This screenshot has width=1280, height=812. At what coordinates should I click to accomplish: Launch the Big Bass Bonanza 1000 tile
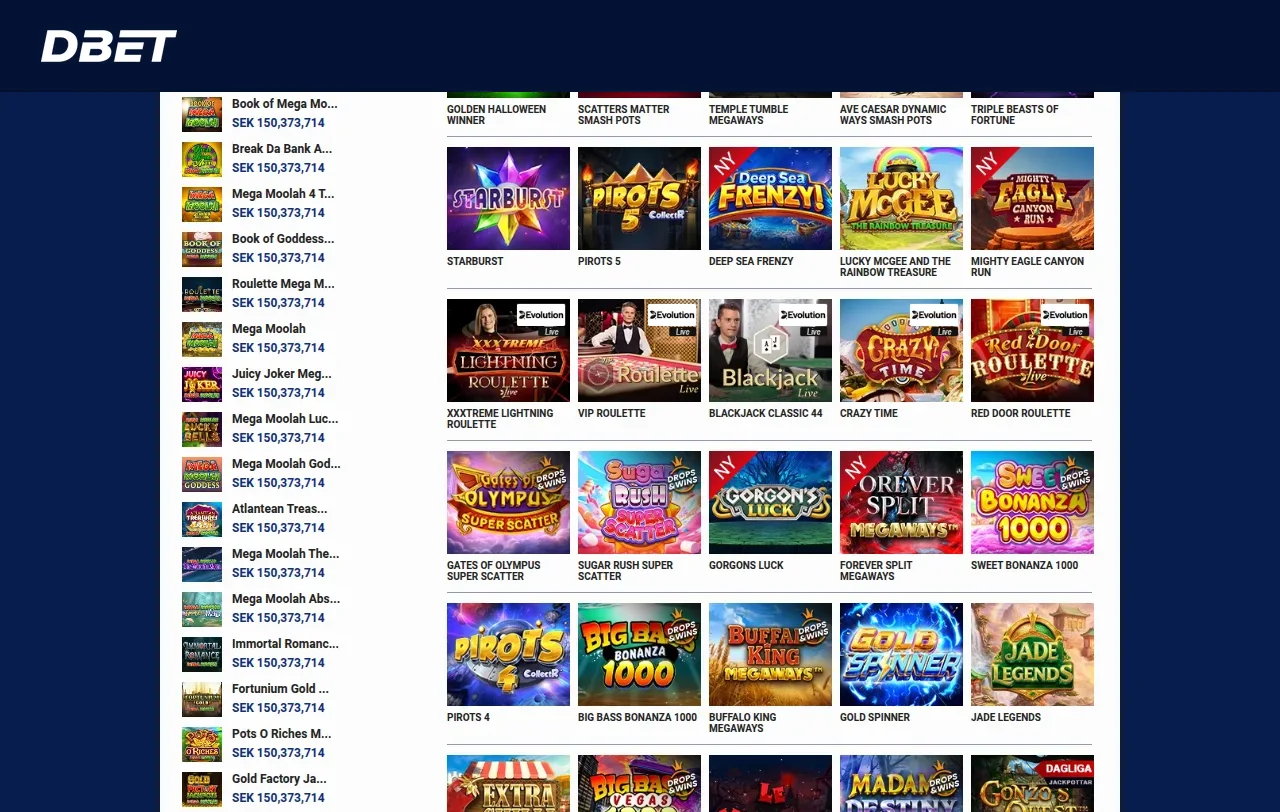[x=639, y=654]
